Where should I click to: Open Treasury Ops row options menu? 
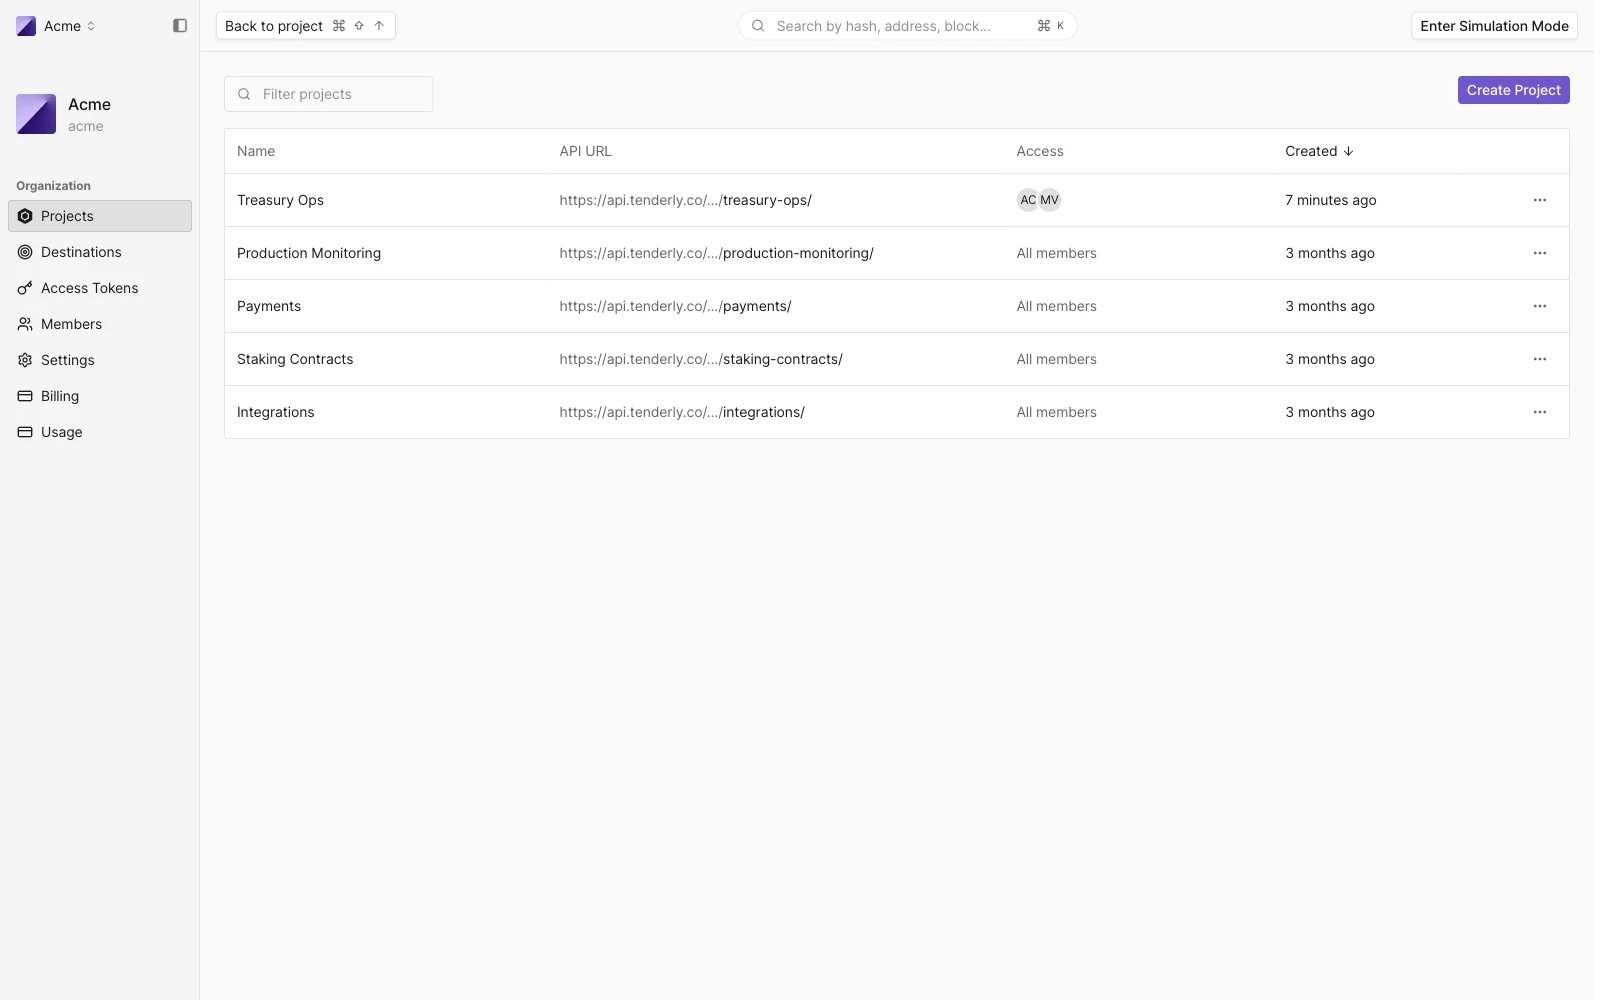(x=1539, y=200)
